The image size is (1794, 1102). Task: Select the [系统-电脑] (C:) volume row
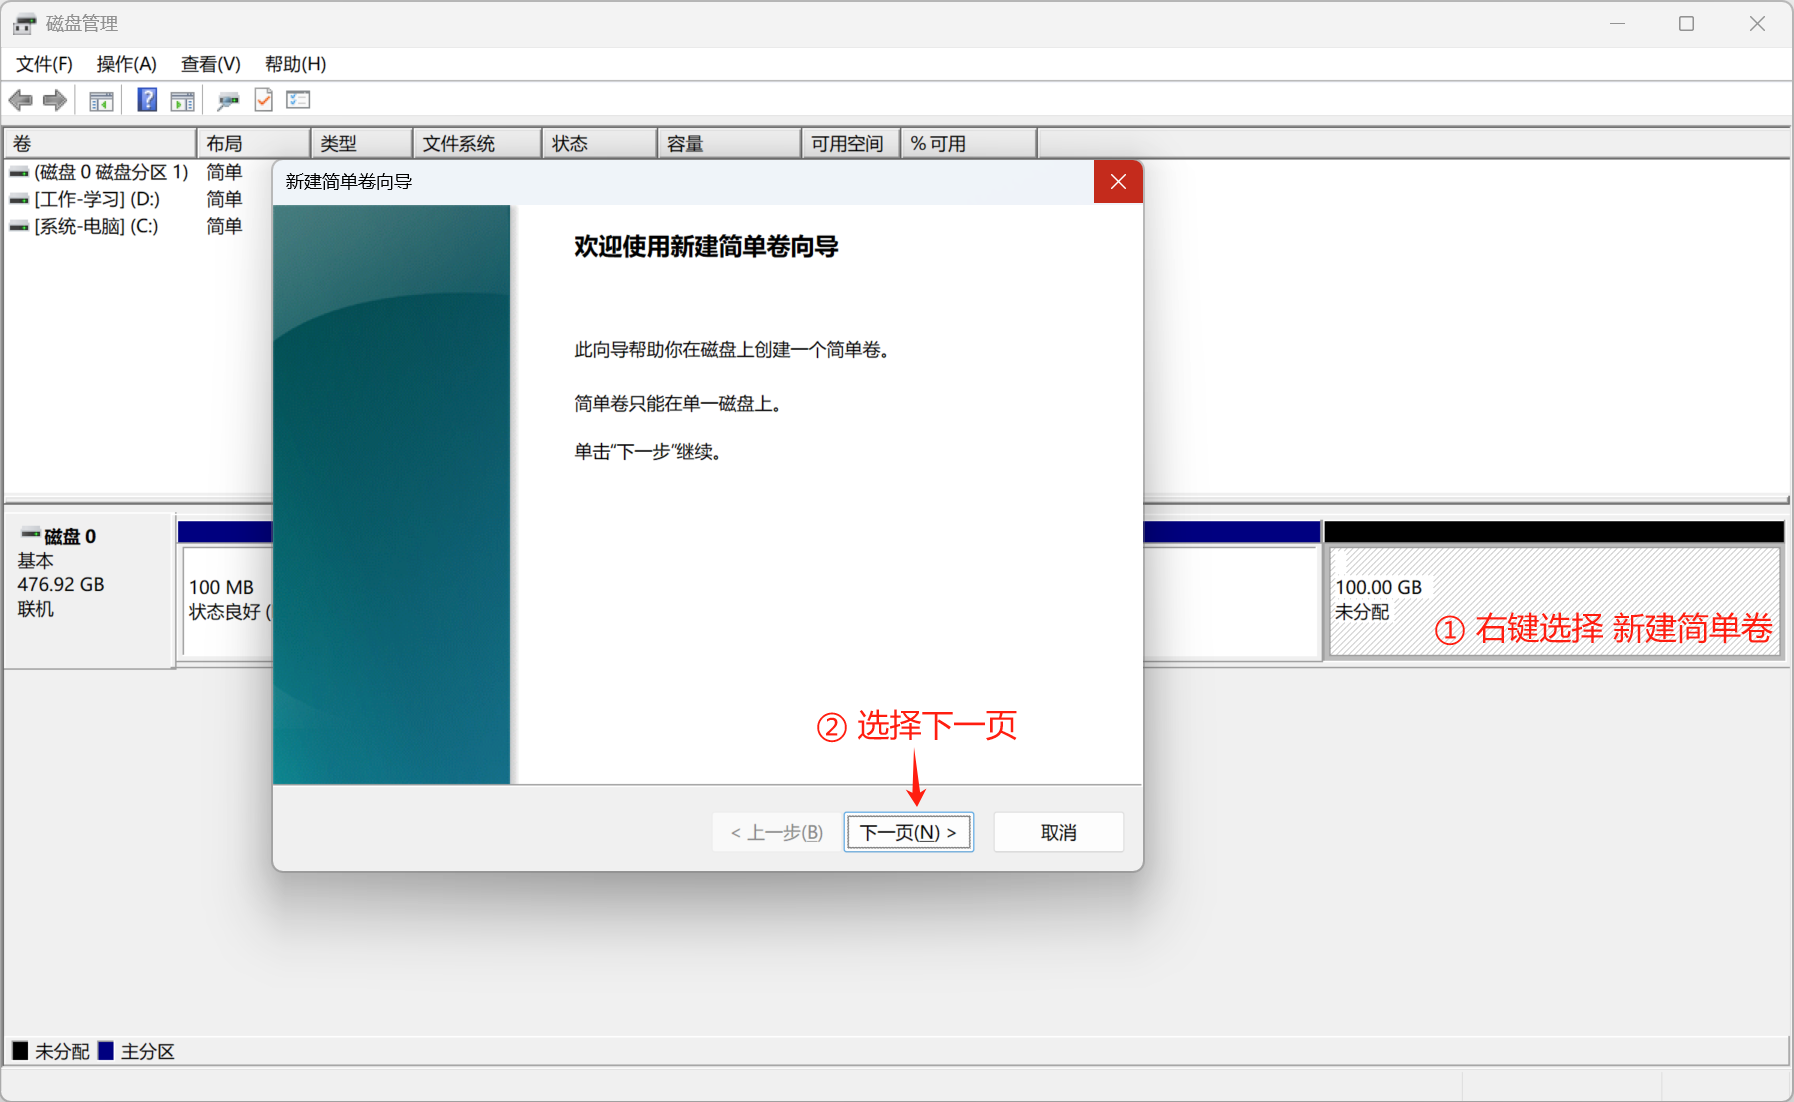[x=138, y=227]
